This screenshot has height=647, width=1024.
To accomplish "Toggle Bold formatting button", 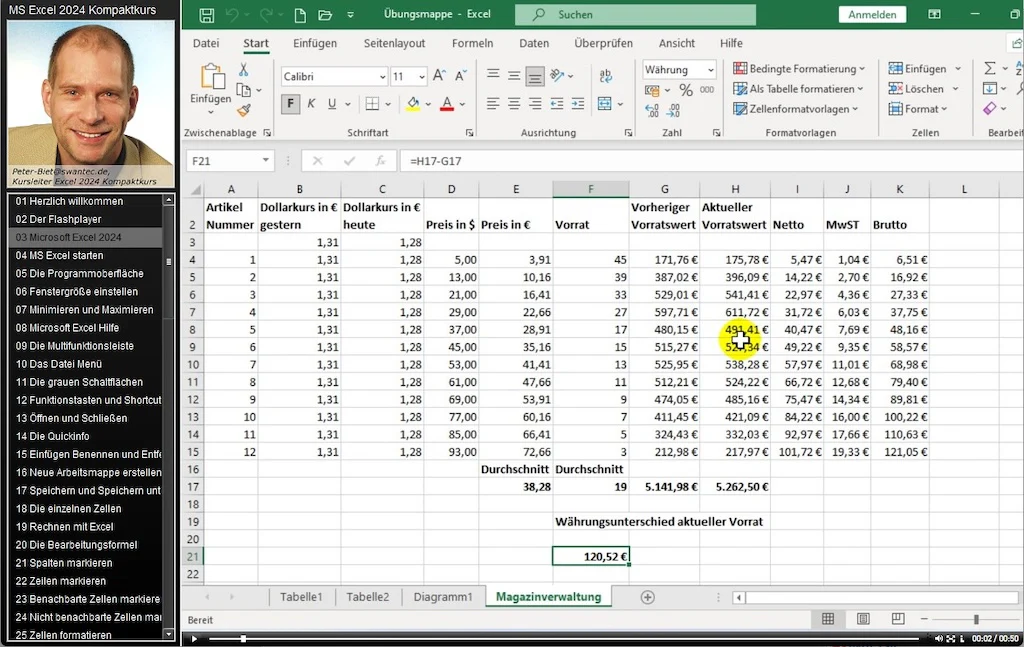I will 291,103.
